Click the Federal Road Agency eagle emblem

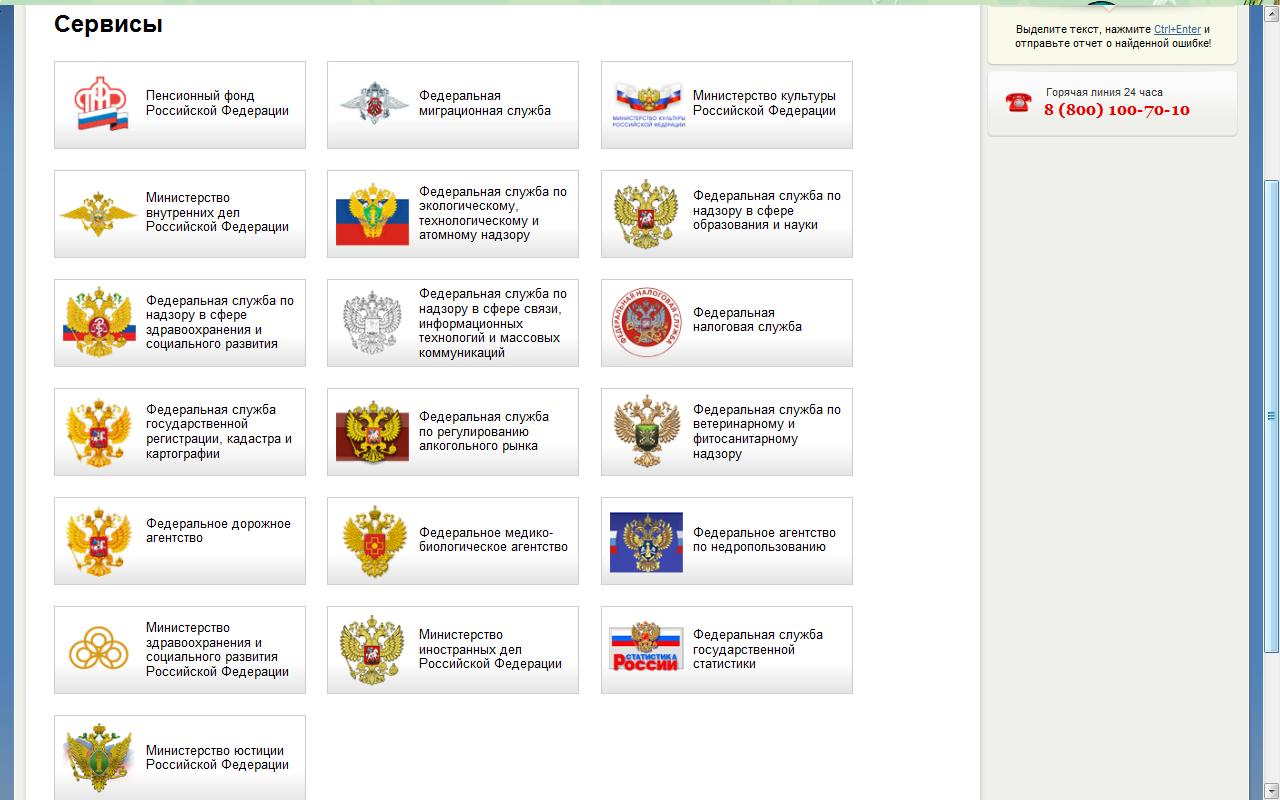(98, 541)
